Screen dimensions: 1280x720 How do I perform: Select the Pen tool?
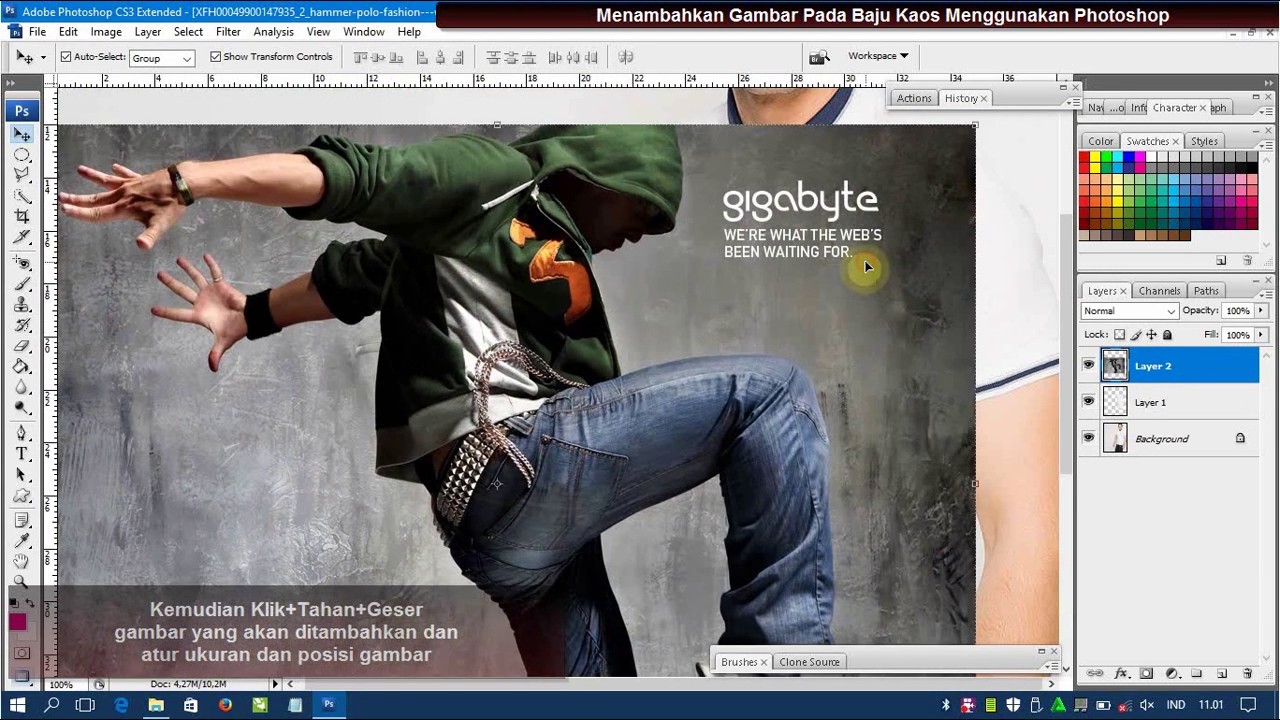(22, 434)
